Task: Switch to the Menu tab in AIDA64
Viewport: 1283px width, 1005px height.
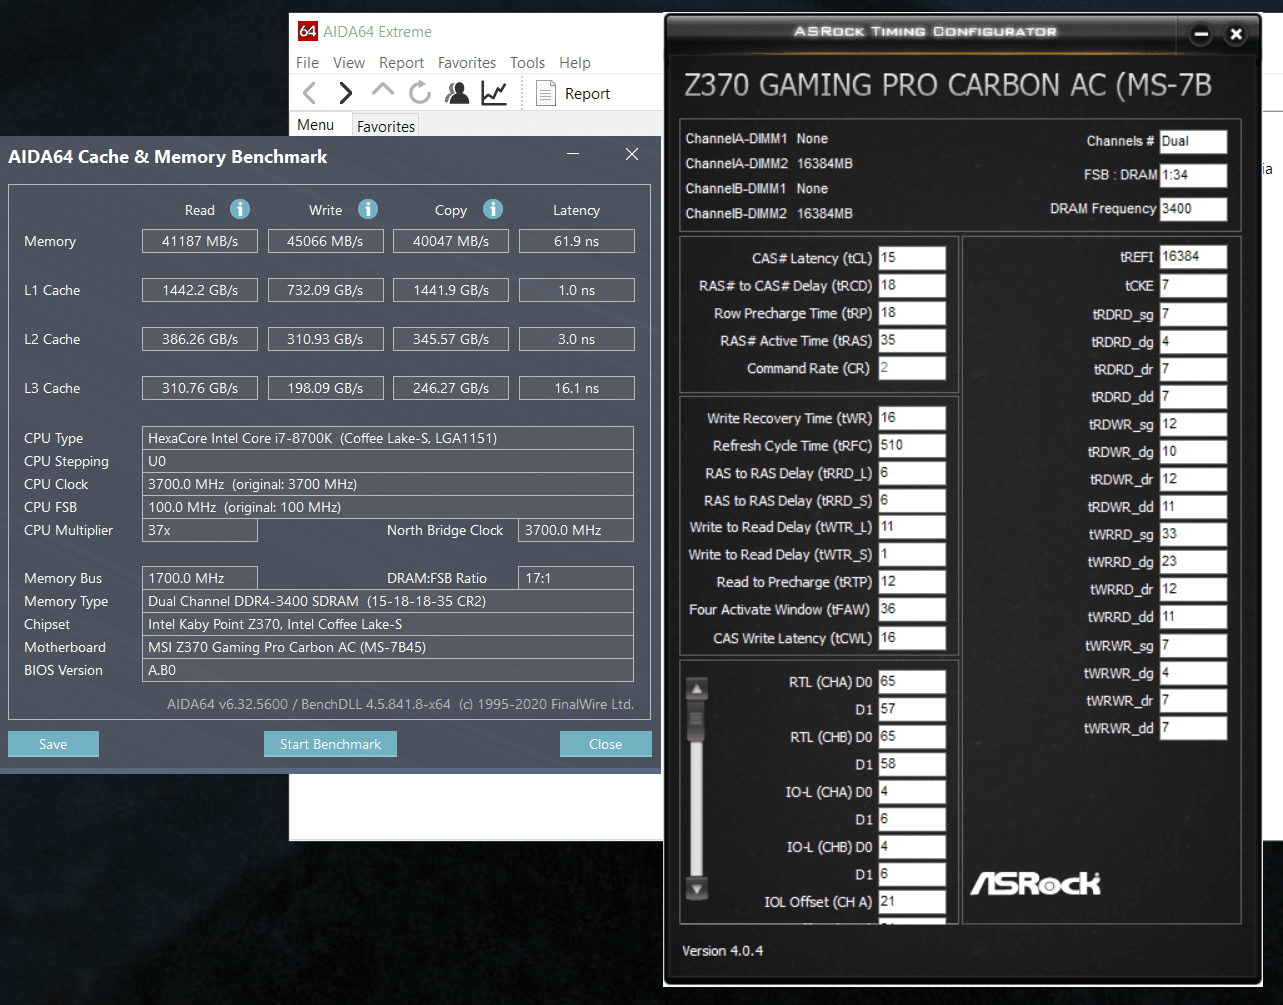Action: [316, 125]
